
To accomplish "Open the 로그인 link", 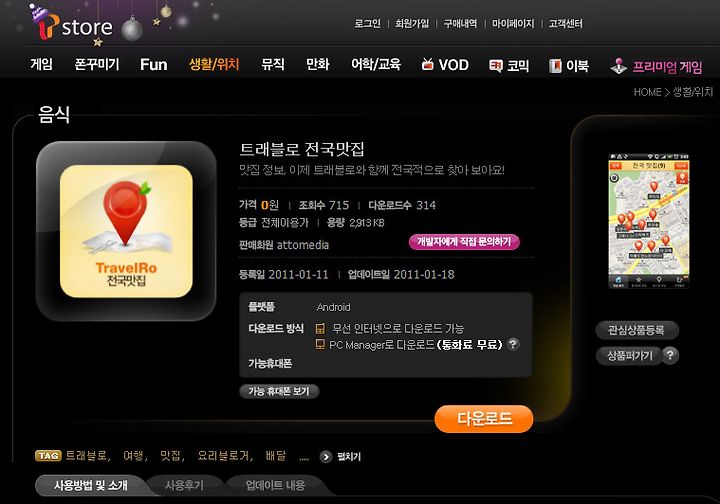I will (x=367, y=23).
